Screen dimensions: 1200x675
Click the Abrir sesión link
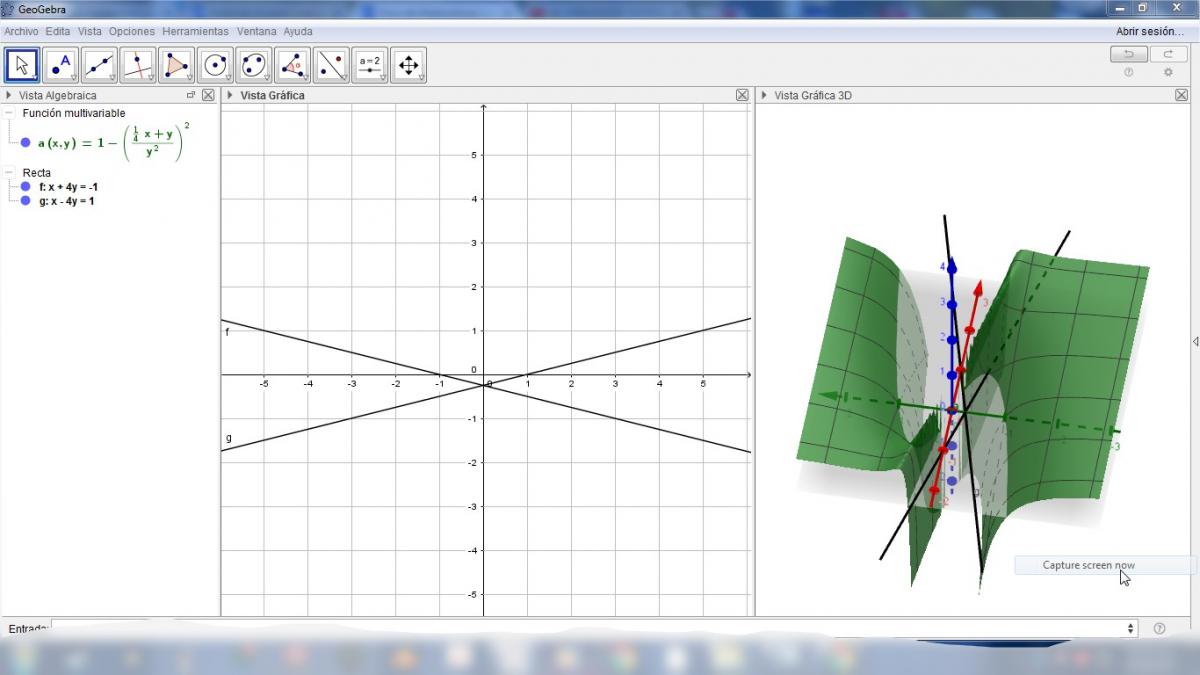click(1149, 31)
